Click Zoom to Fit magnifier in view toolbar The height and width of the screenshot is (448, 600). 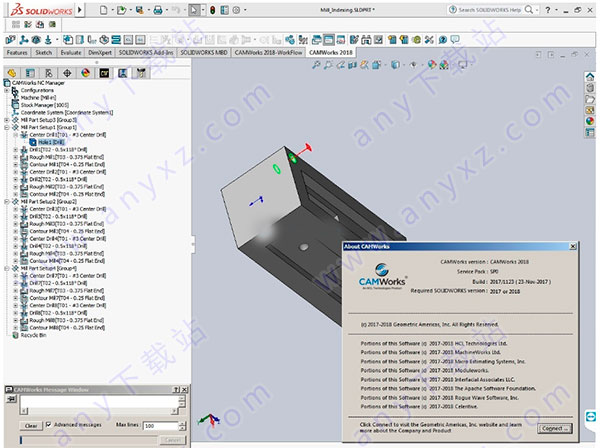pyautogui.click(x=316, y=65)
